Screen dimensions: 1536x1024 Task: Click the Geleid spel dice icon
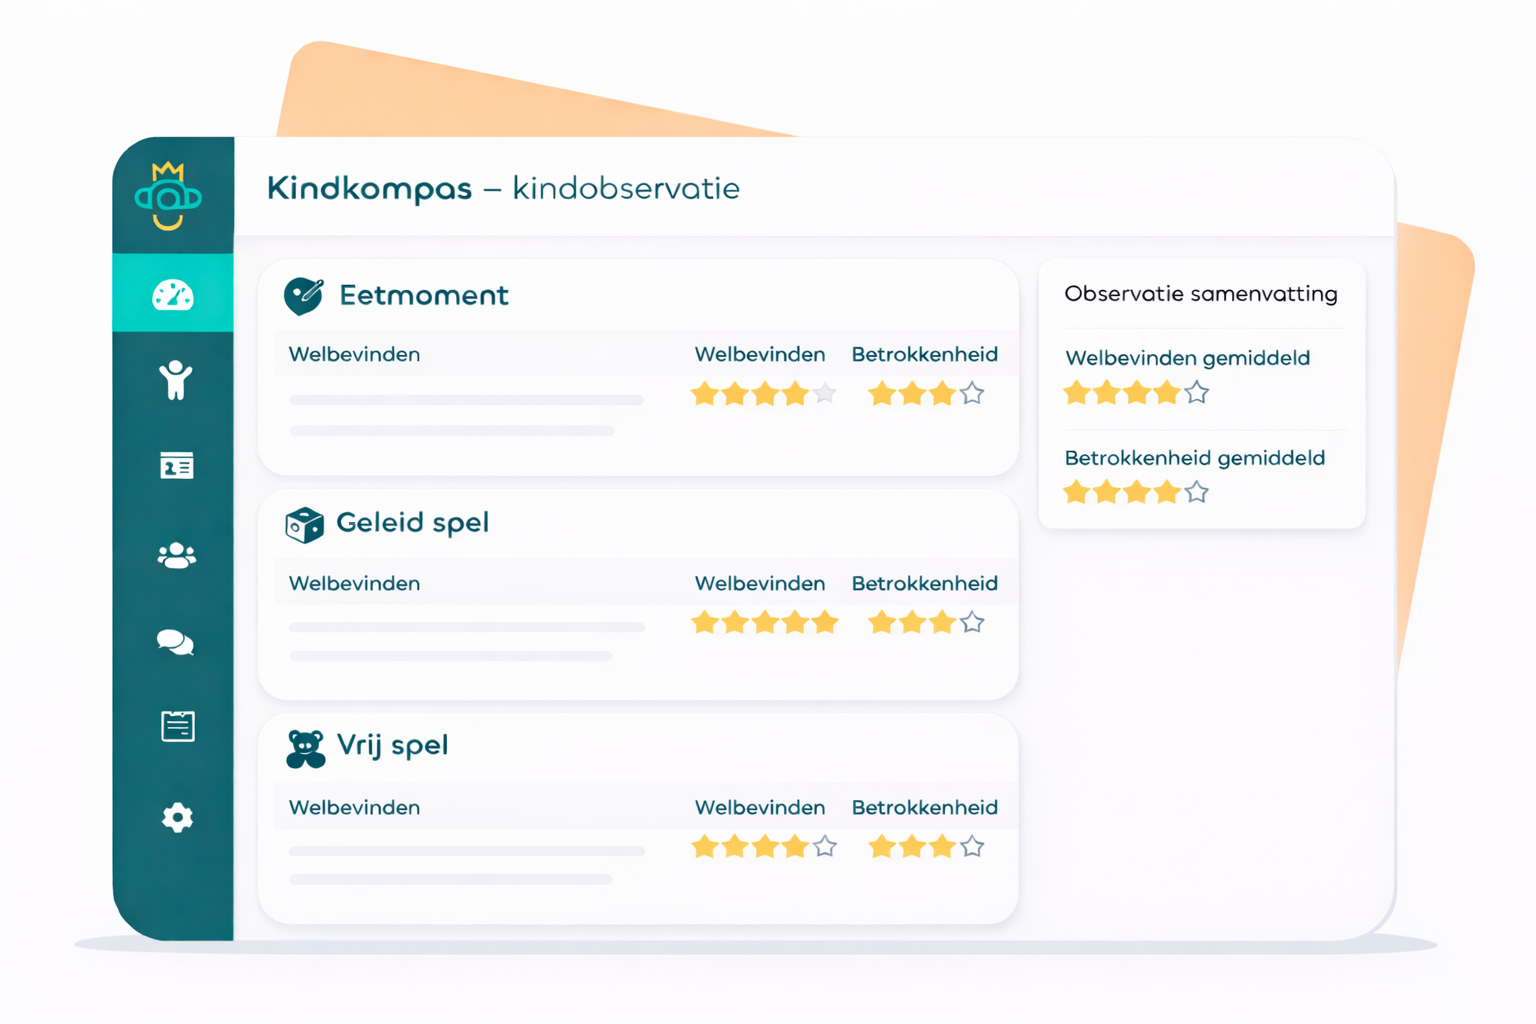(304, 524)
